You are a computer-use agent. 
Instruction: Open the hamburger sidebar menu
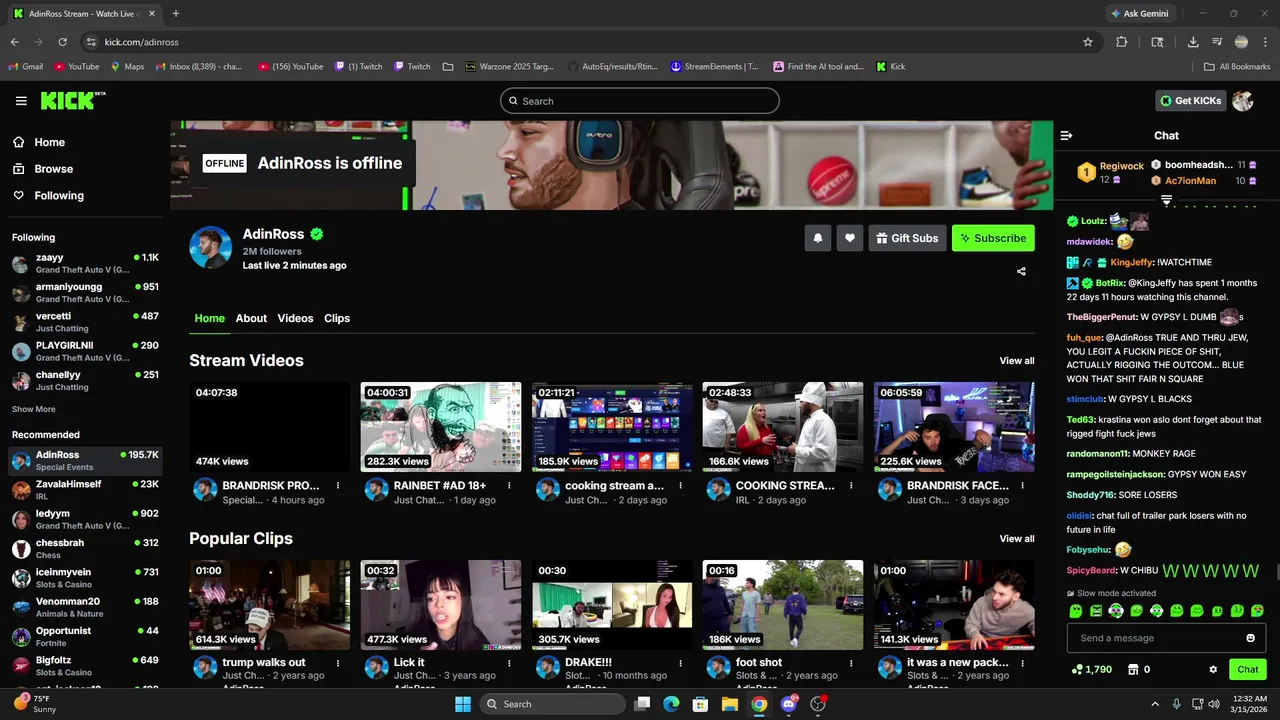coord(21,101)
